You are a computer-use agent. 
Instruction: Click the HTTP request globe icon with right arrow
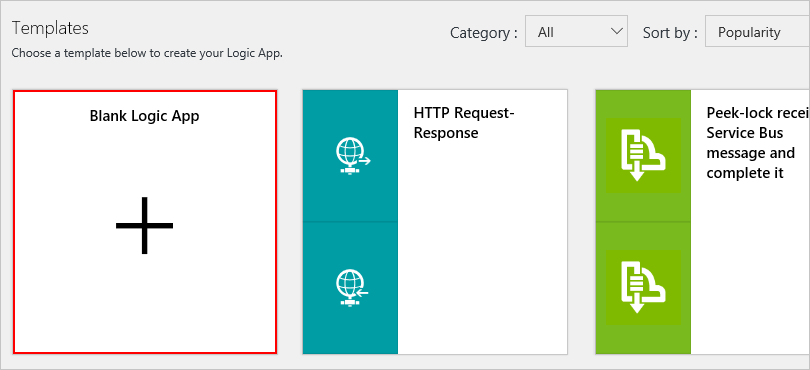[352, 156]
